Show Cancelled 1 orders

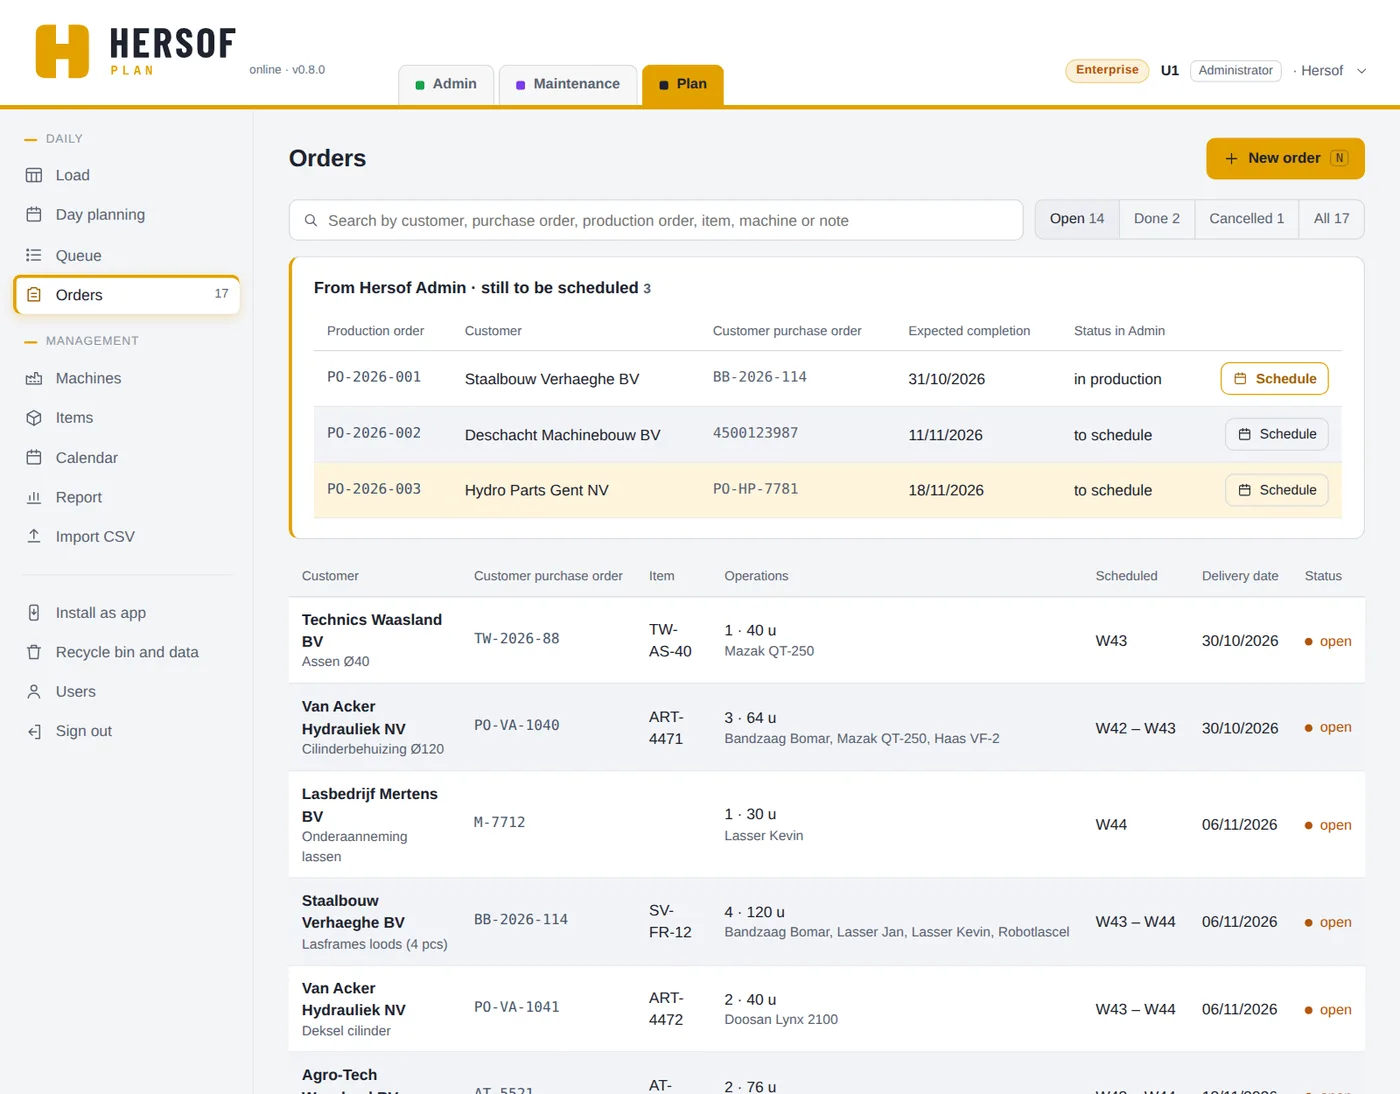(x=1247, y=219)
